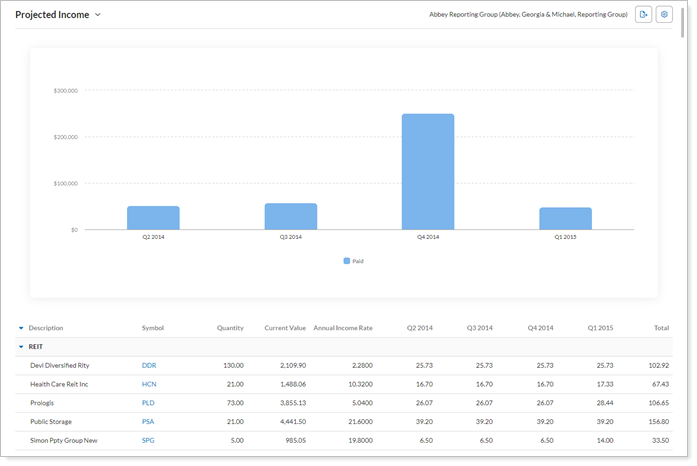Open the report settings gear icon

664,15
